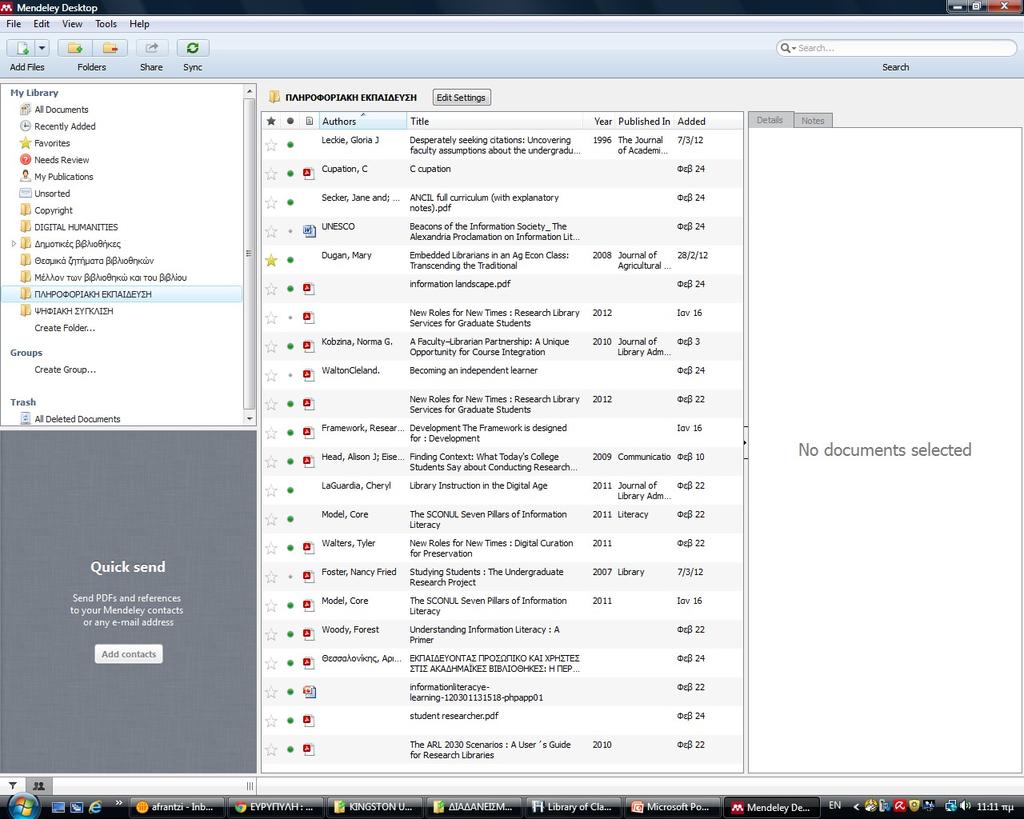This screenshot has height=819, width=1024.
Task: Select Recently Added in the library
Action: pos(65,126)
